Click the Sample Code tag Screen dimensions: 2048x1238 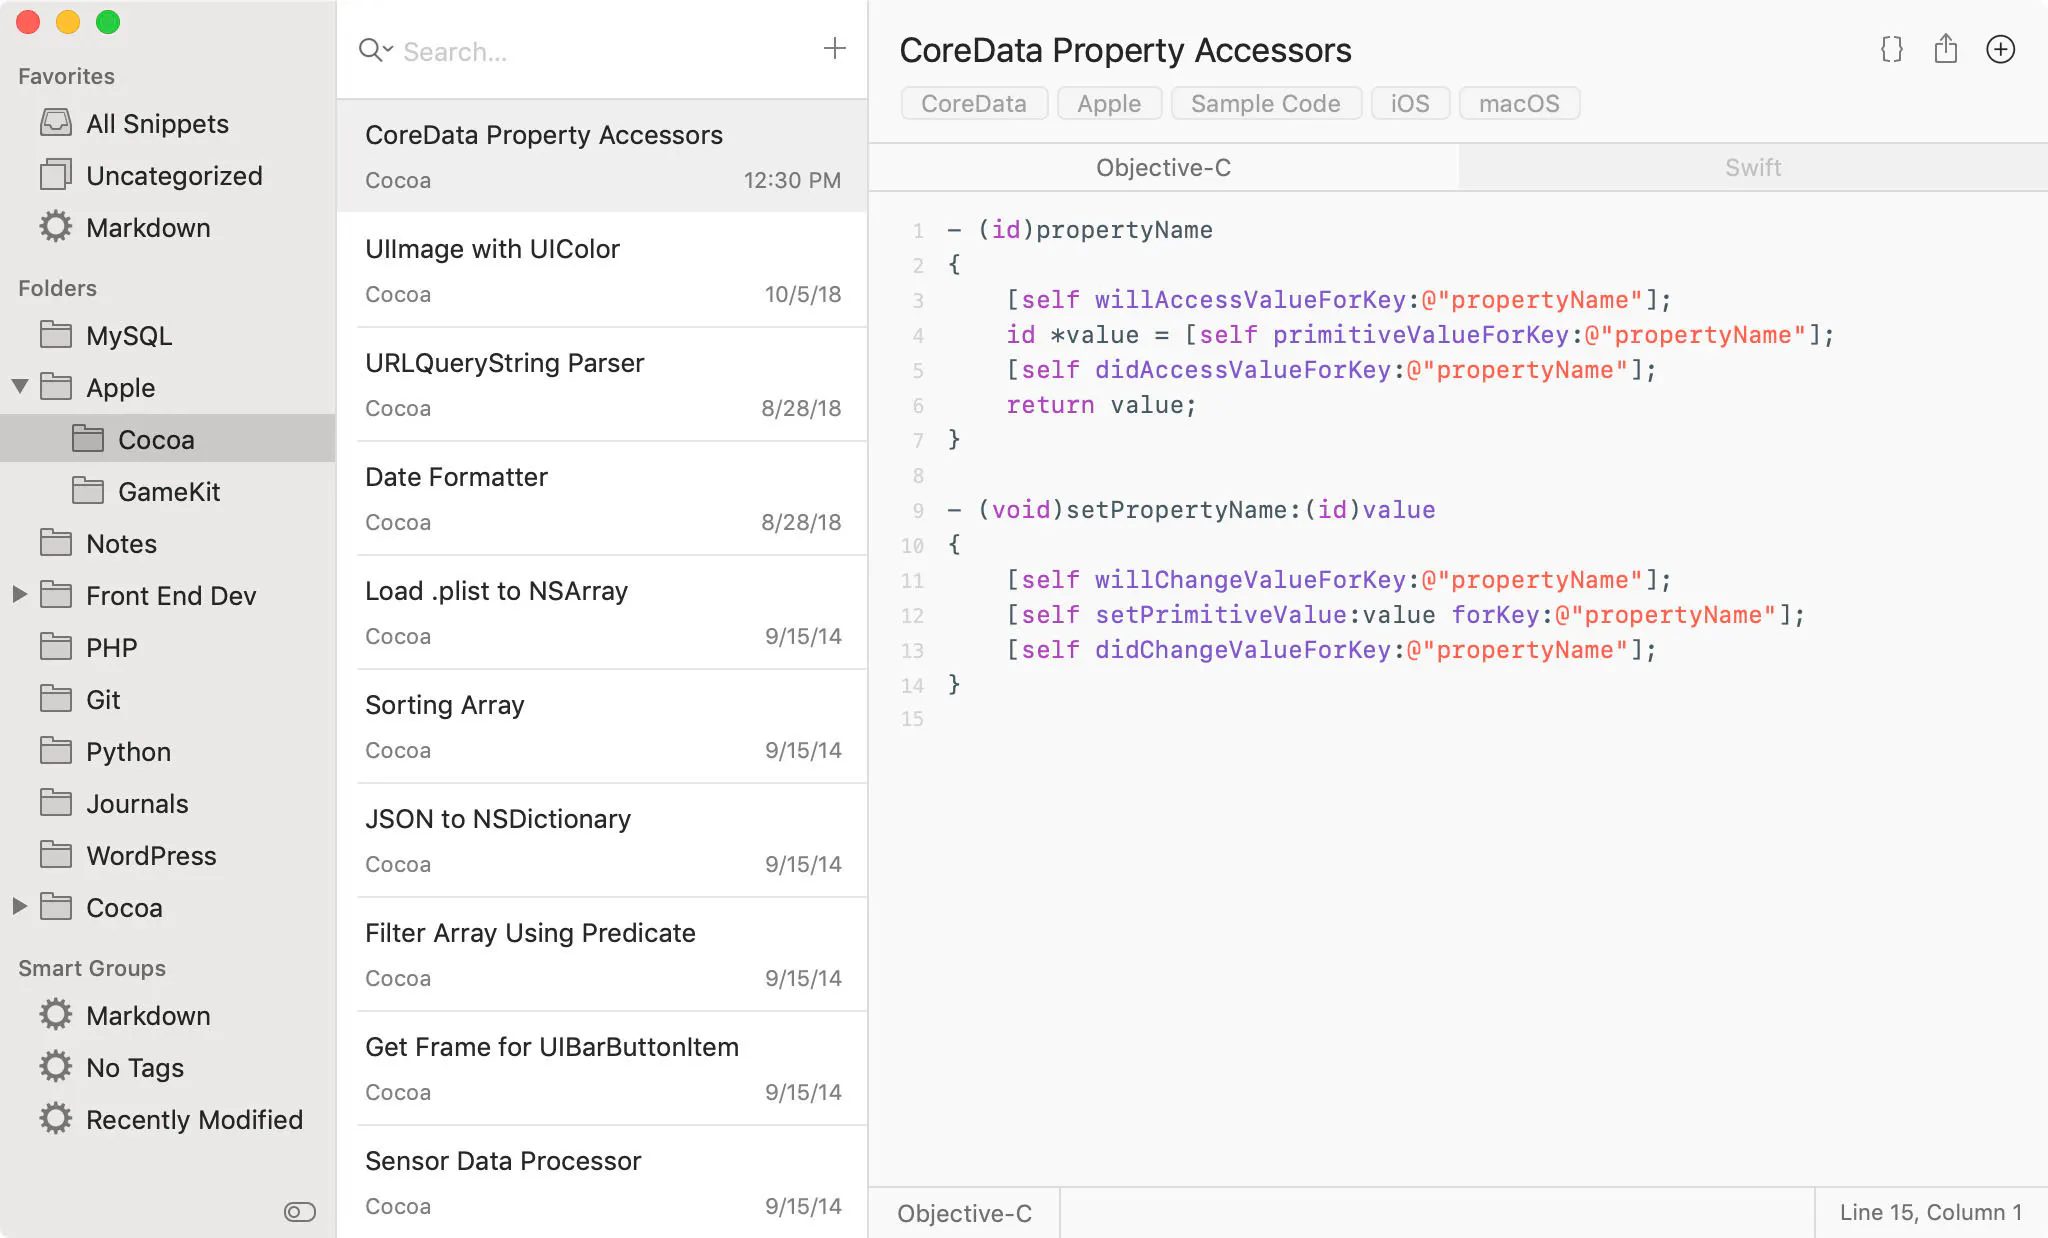[x=1265, y=103]
